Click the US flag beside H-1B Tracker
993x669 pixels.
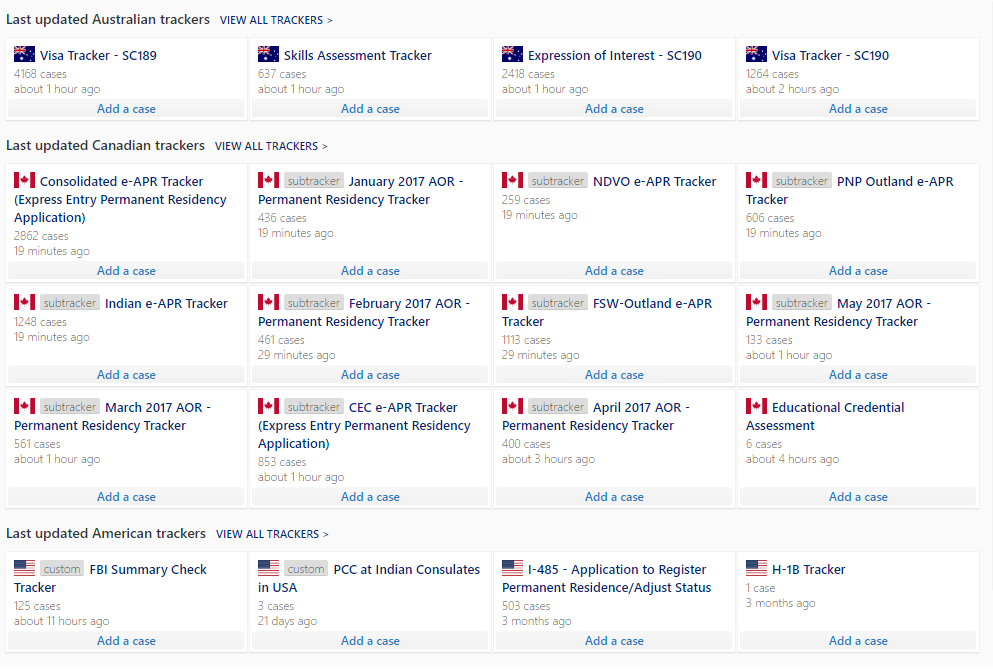[x=756, y=568]
